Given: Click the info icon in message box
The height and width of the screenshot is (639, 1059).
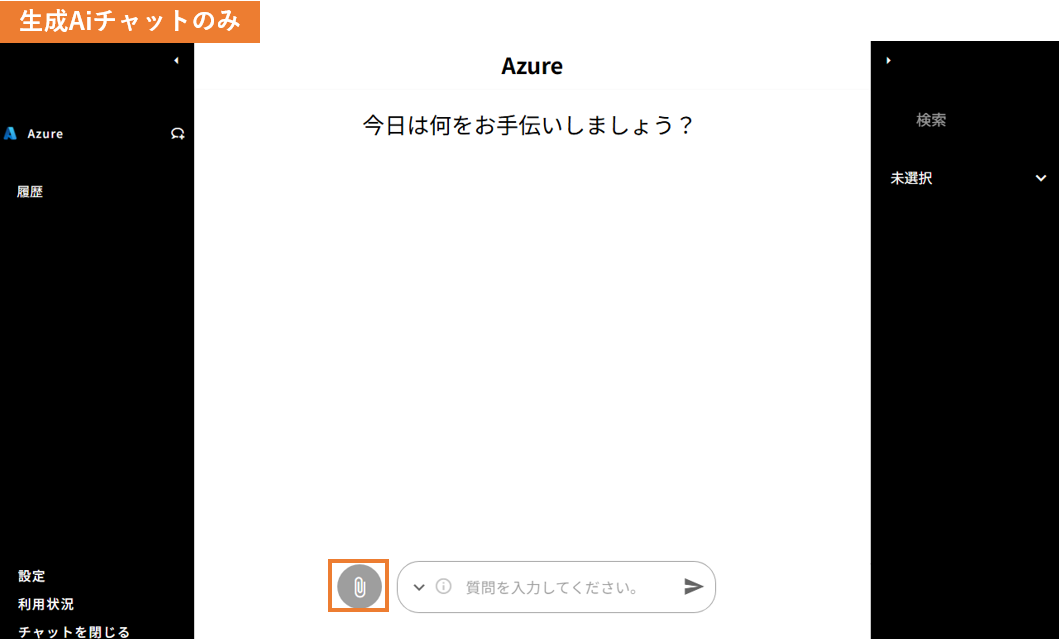Looking at the screenshot, I should click(443, 587).
